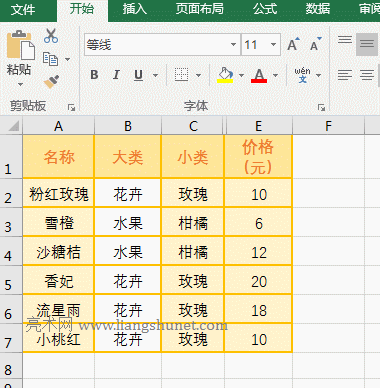The width and height of the screenshot is (380, 388).
Task: Increase font size with the larger A icon
Action: click(293, 44)
